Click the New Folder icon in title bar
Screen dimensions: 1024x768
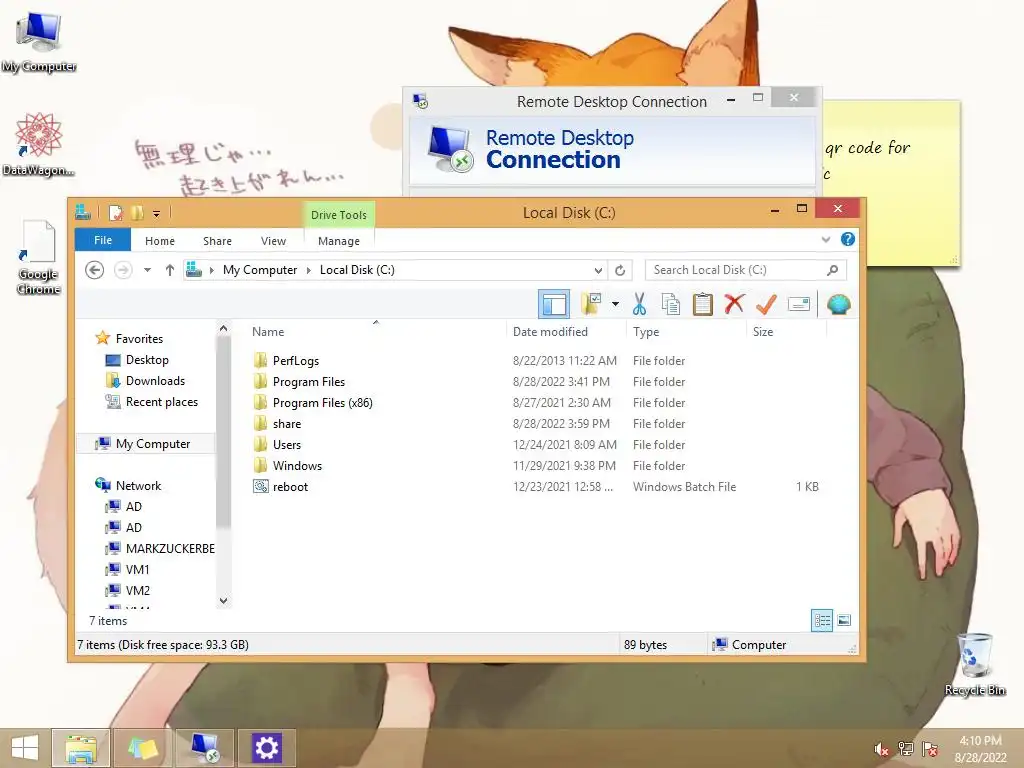pos(137,213)
